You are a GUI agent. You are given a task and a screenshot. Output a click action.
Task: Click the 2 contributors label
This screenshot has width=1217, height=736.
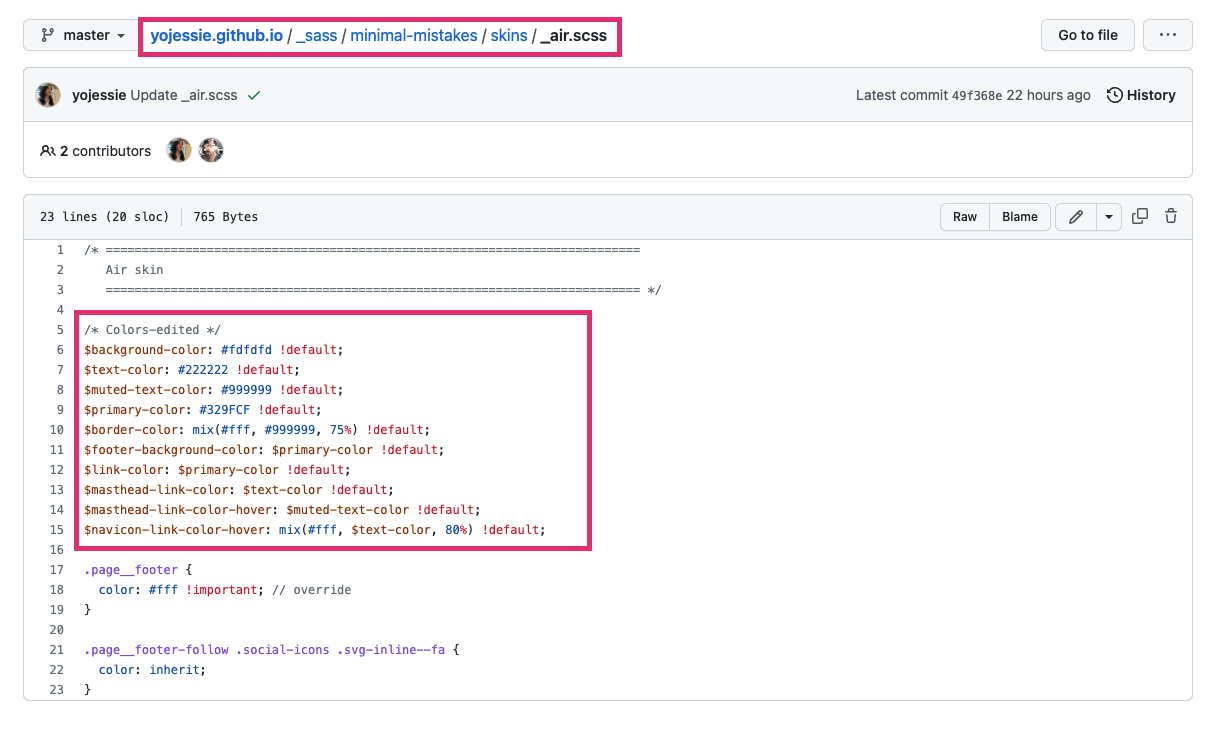[x=96, y=151]
